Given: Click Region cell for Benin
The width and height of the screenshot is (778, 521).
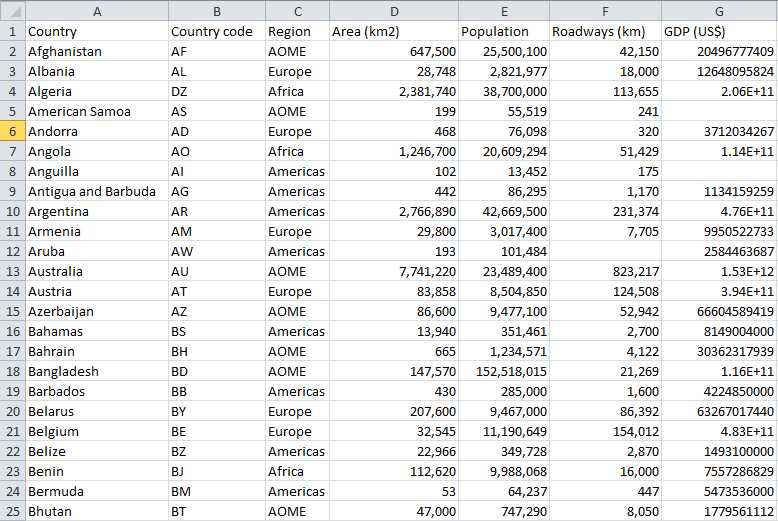Looking at the screenshot, I should point(297,471).
